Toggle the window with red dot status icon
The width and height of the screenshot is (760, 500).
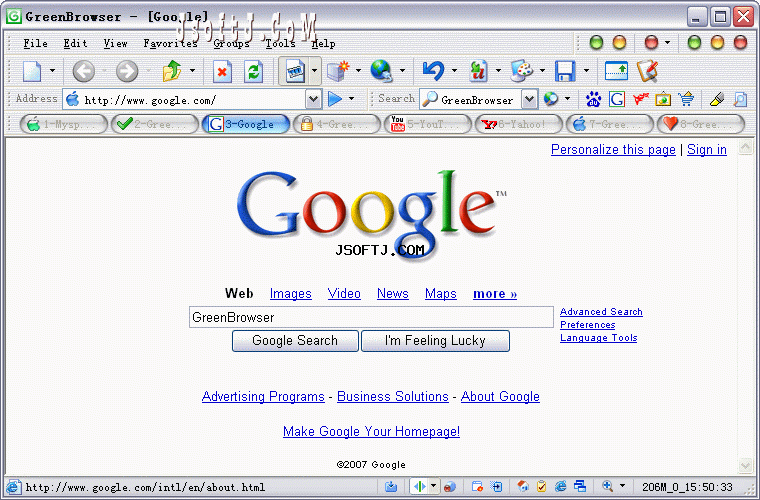click(x=477, y=486)
